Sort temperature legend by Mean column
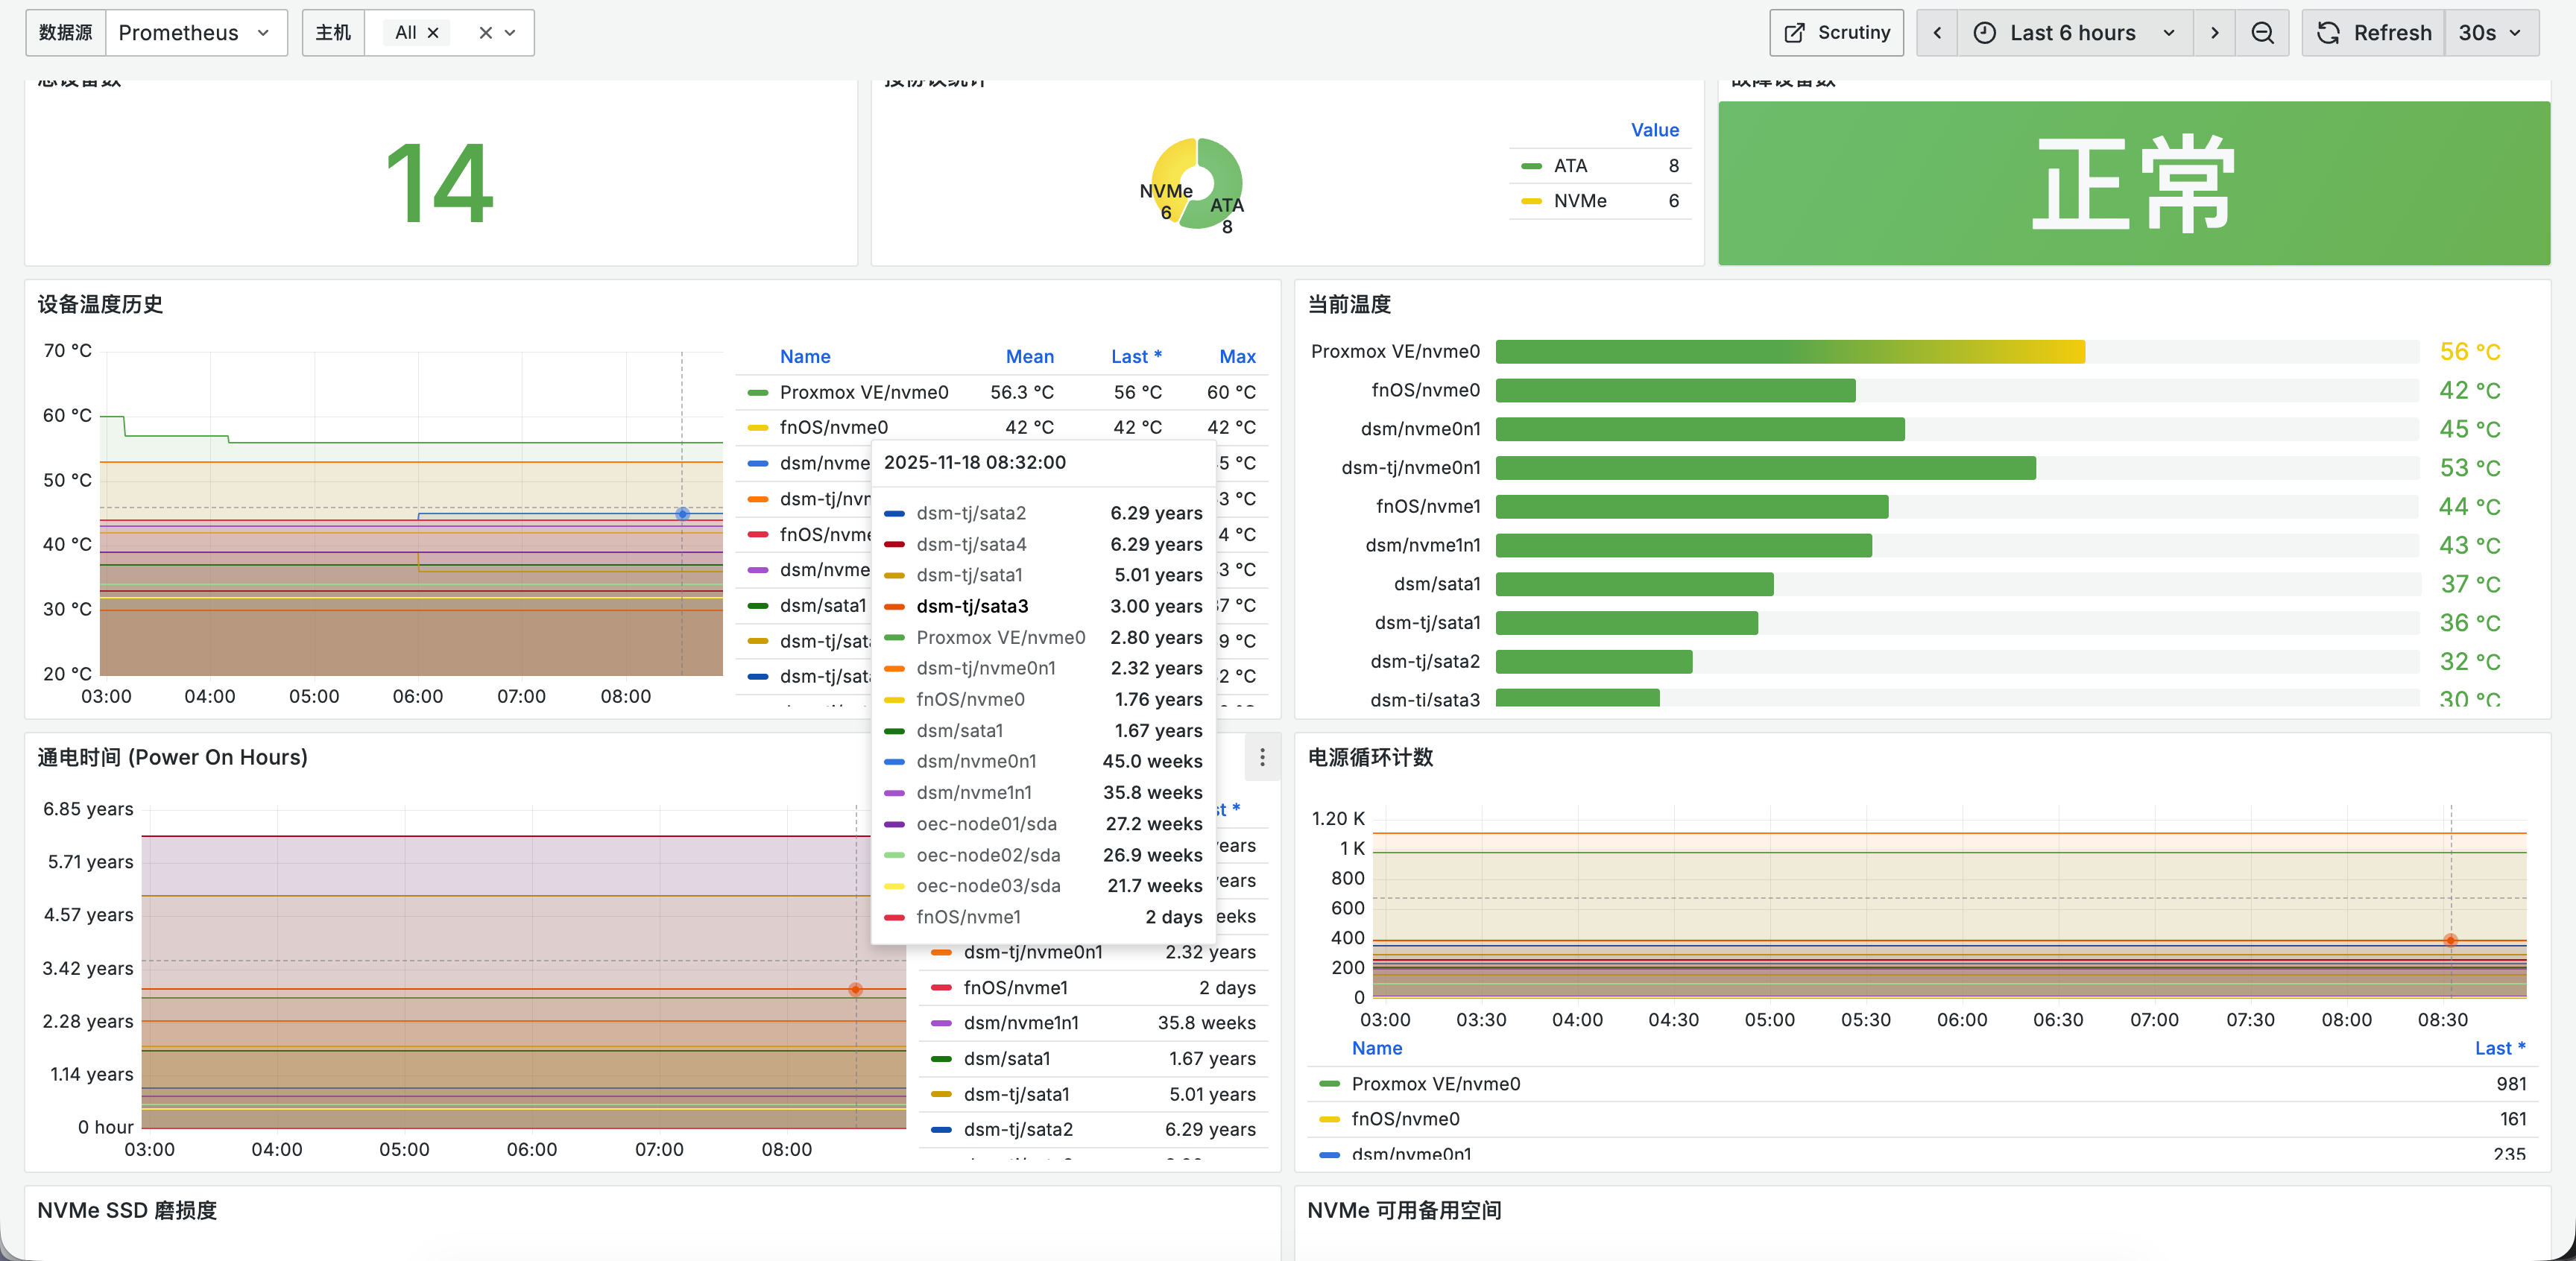Image resolution: width=2576 pixels, height=1261 pixels. 1029,356
